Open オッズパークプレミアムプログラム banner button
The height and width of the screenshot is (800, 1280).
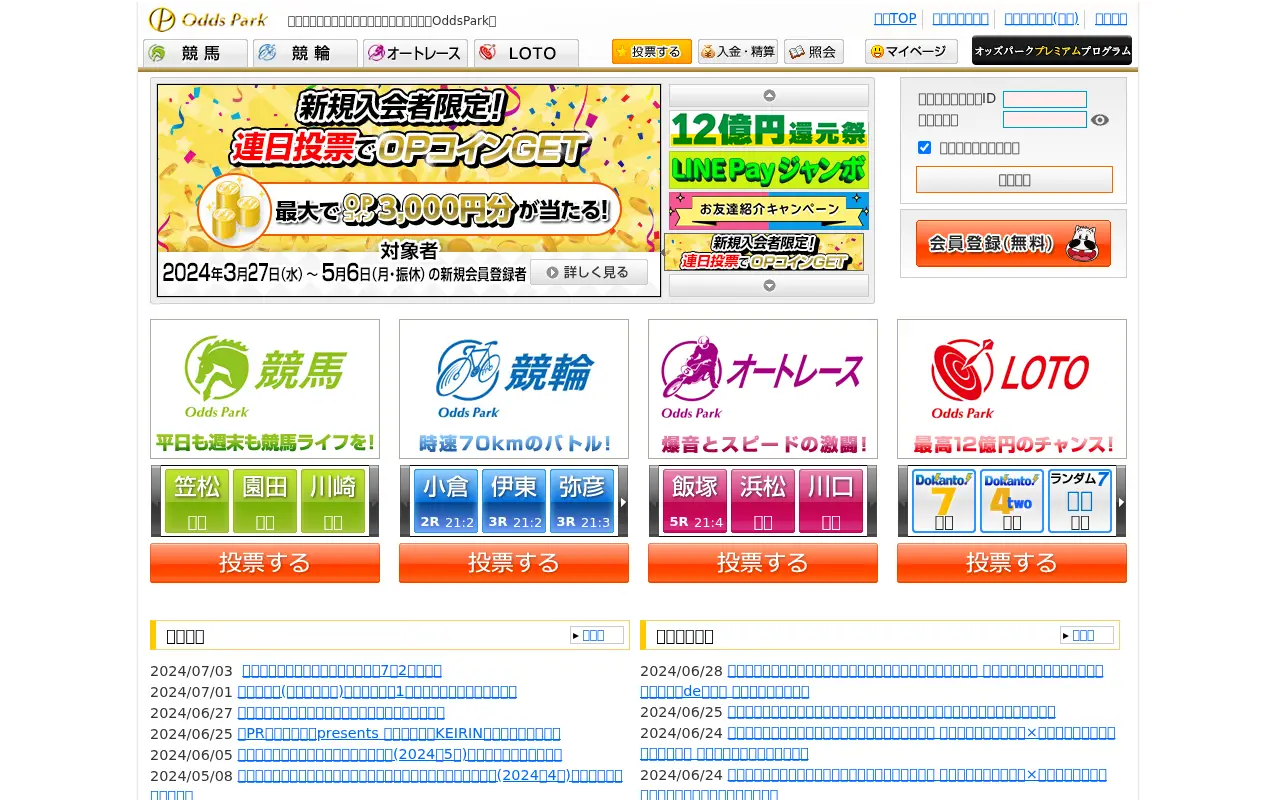click(x=1052, y=50)
